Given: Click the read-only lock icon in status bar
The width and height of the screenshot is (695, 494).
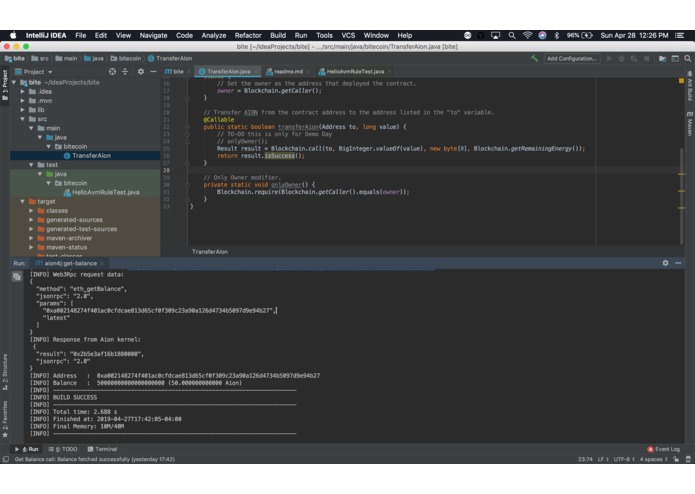Looking at the screenshot, I should click(676, 459).
